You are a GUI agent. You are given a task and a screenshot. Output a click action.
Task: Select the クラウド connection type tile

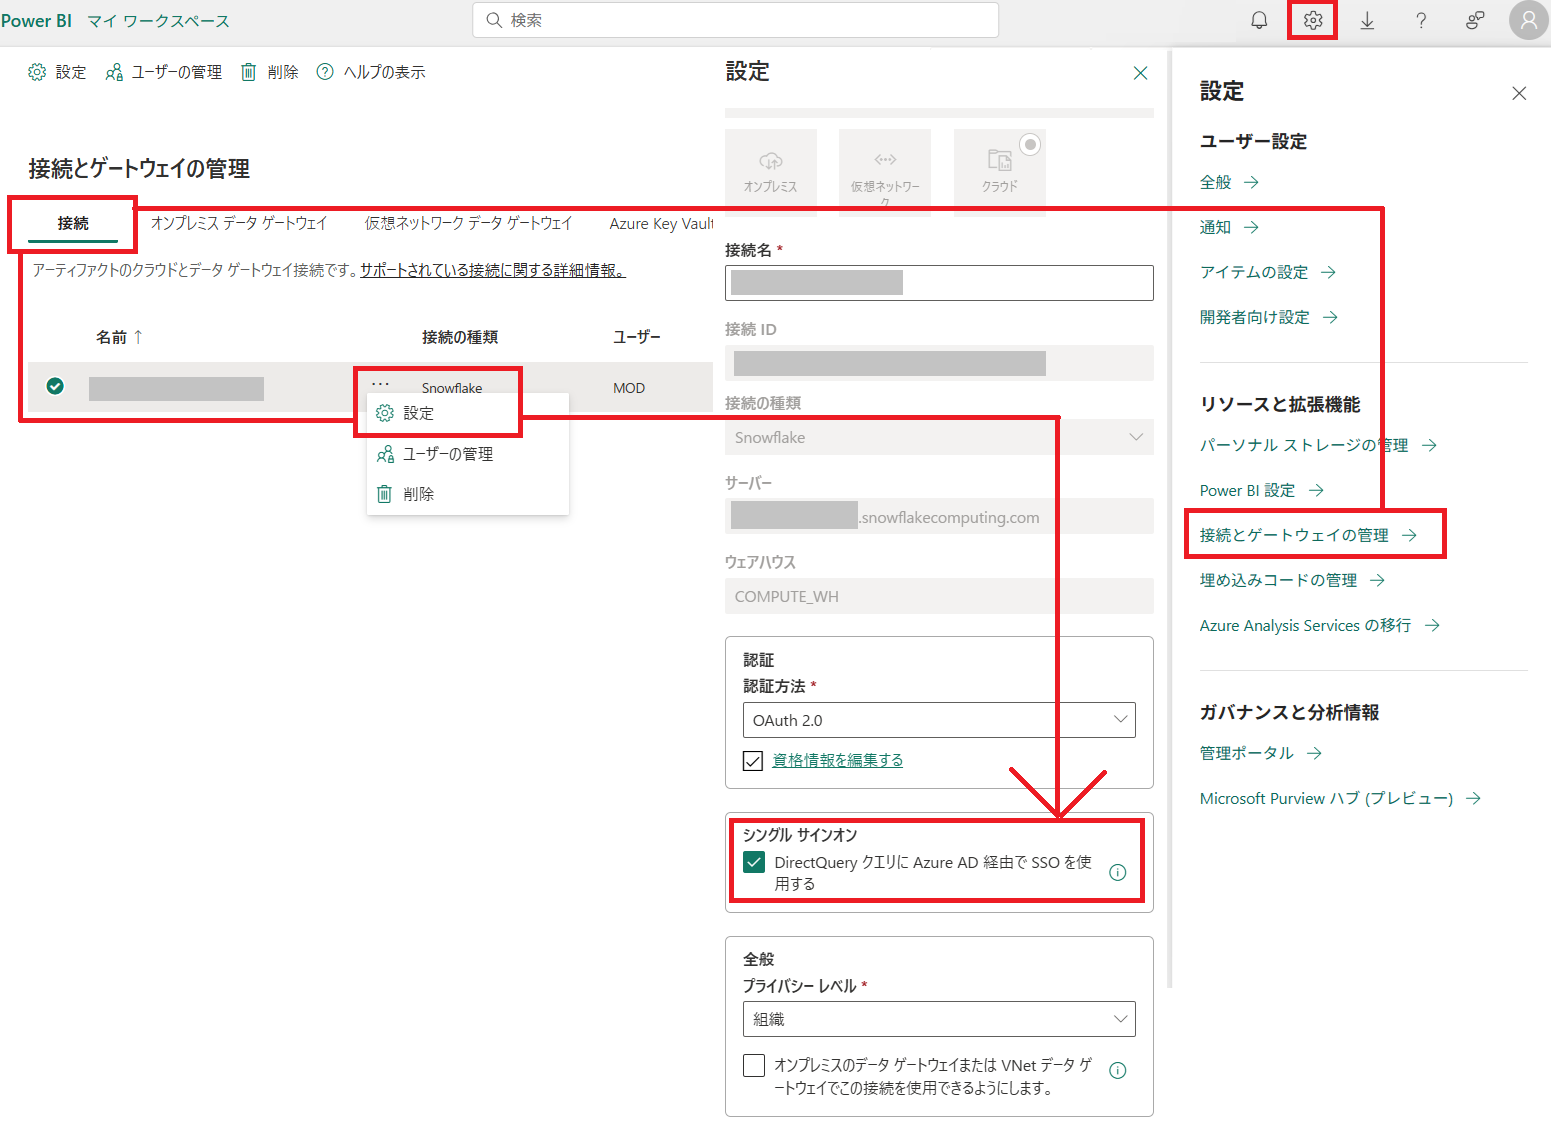point(1000,170)
